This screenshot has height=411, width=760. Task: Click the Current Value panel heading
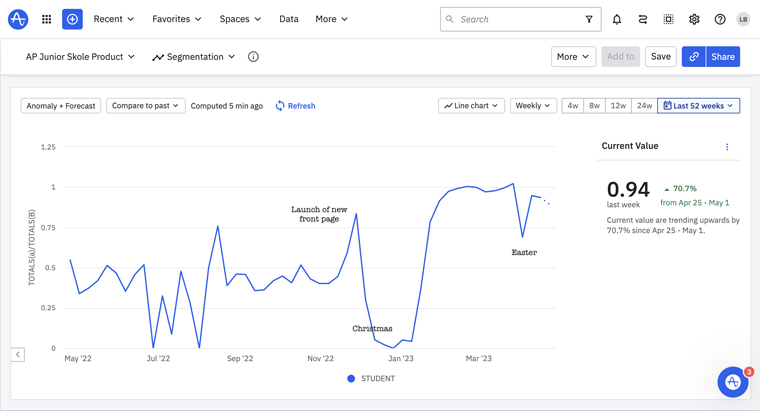pos(630,146)
